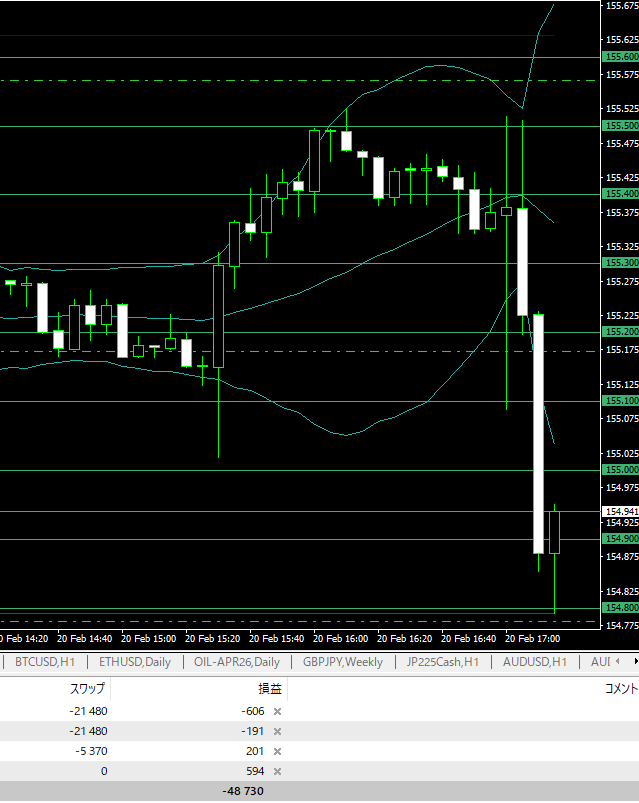The image size is (639, 803).
Task: Switch to GBPJPY,Weekly chart tab
Action: [342, 662]
